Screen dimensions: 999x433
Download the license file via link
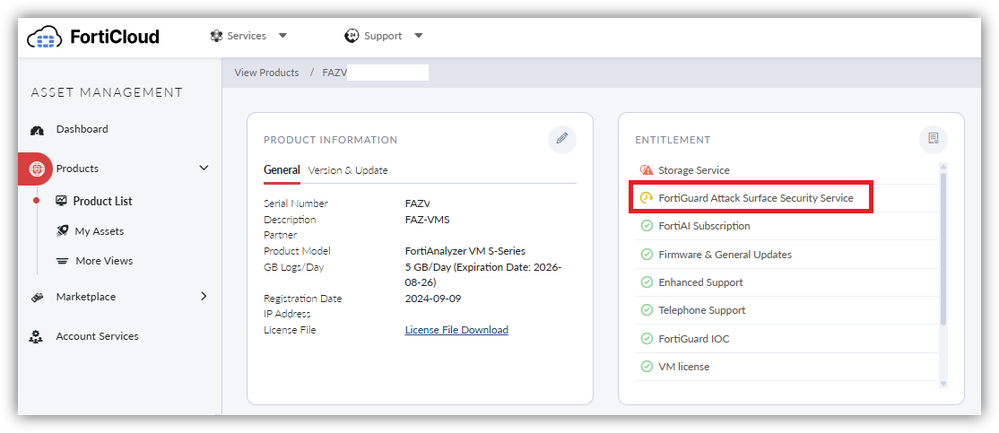pos(456,330)
